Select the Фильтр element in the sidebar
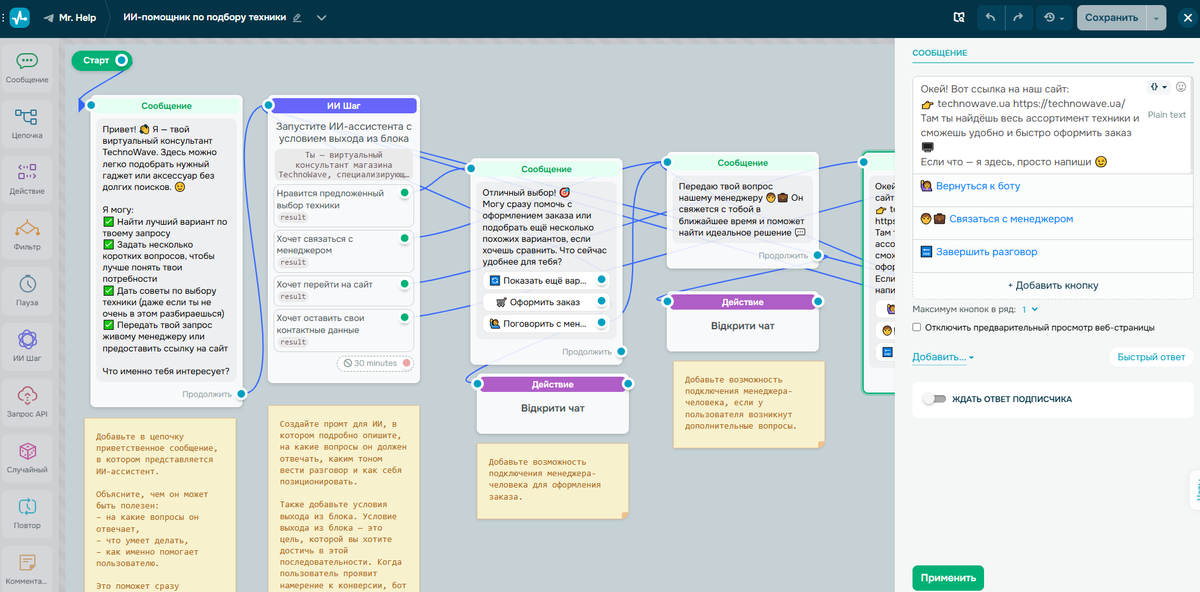The height and width of the screenshot is (592, 1200). tap(27, 233)
